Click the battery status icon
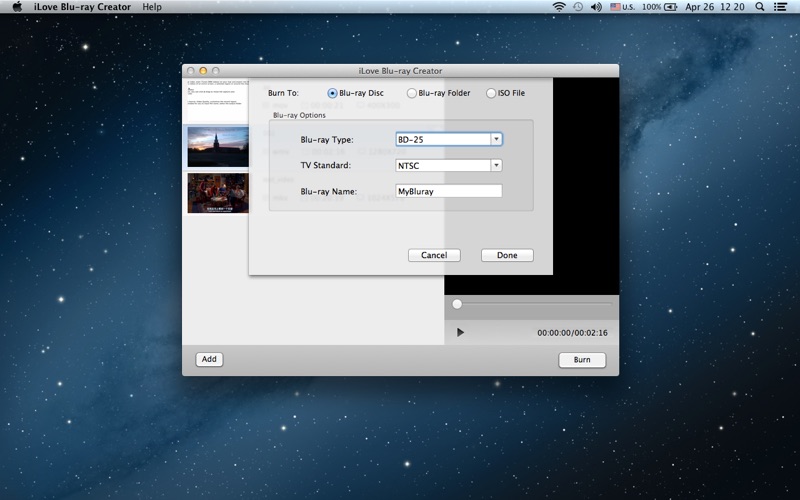Image resolution: width=800 pixels, height=500 pixels. (670, 7)
